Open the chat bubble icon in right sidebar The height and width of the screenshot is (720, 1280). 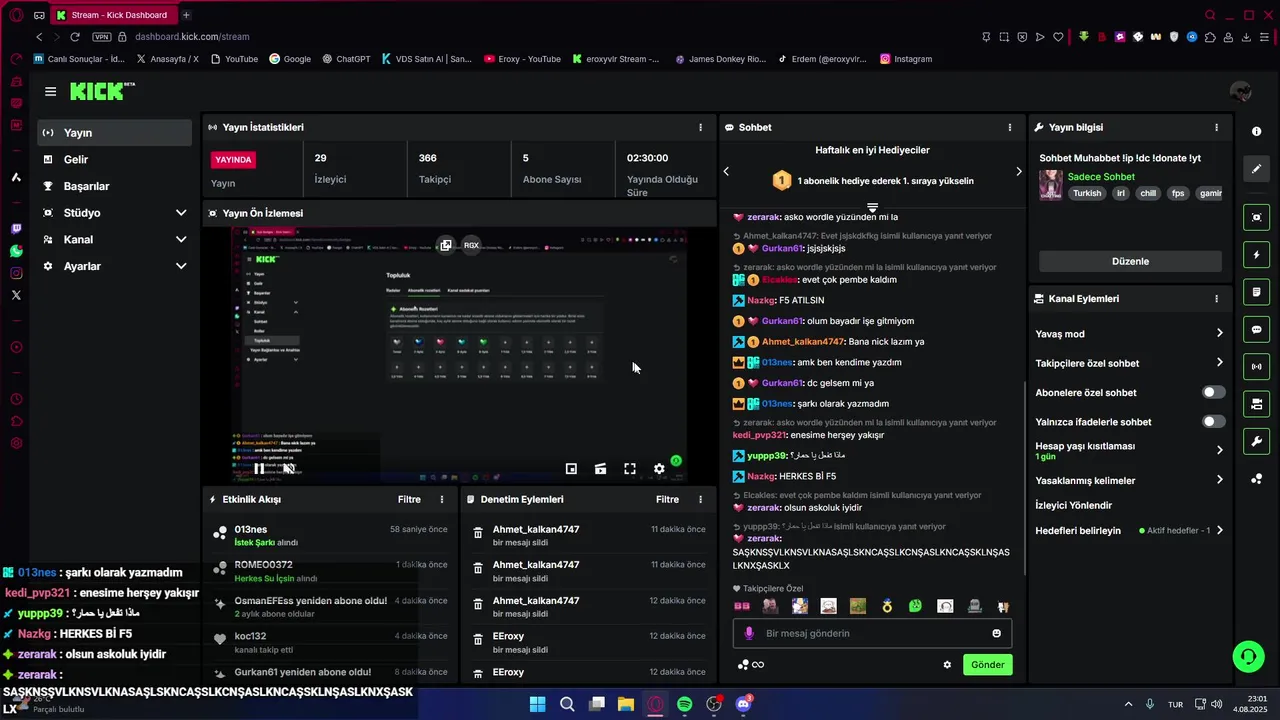[1257, 329]
